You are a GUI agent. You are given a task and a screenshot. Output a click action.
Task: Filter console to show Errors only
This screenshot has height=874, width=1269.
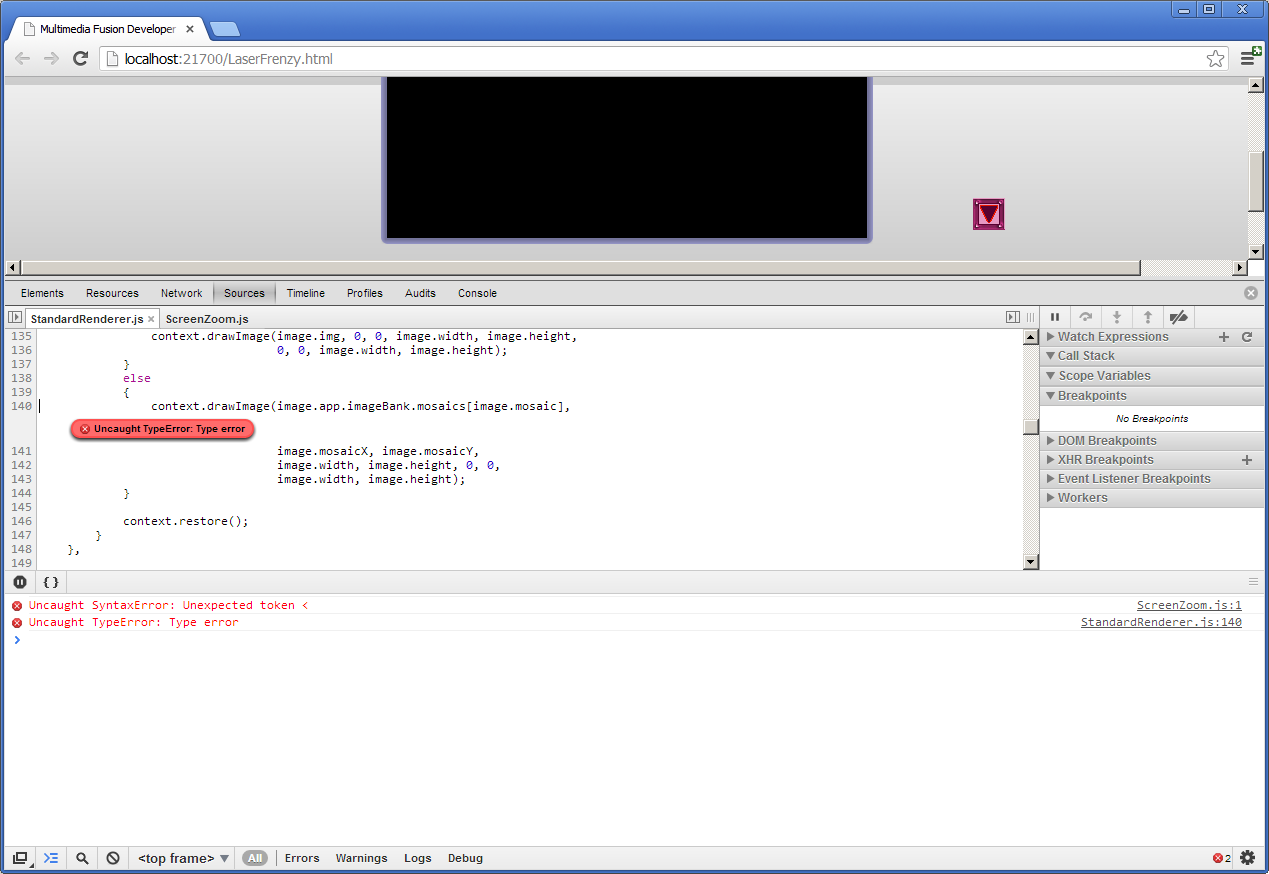[x=302, y=858]
